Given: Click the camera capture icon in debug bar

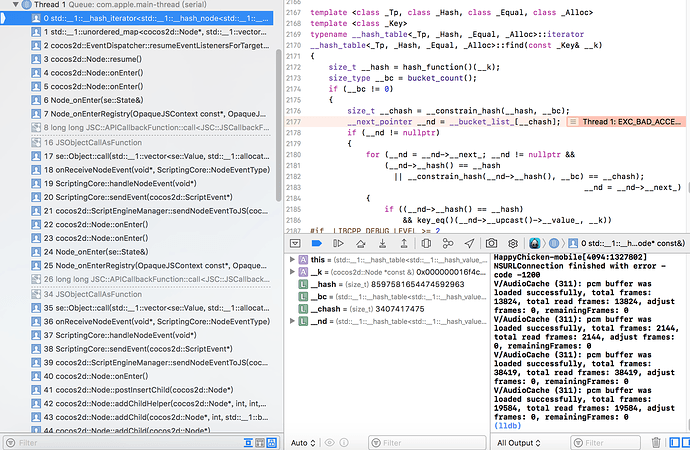Looking at the screenshot, I should click(x=491, y=243).
